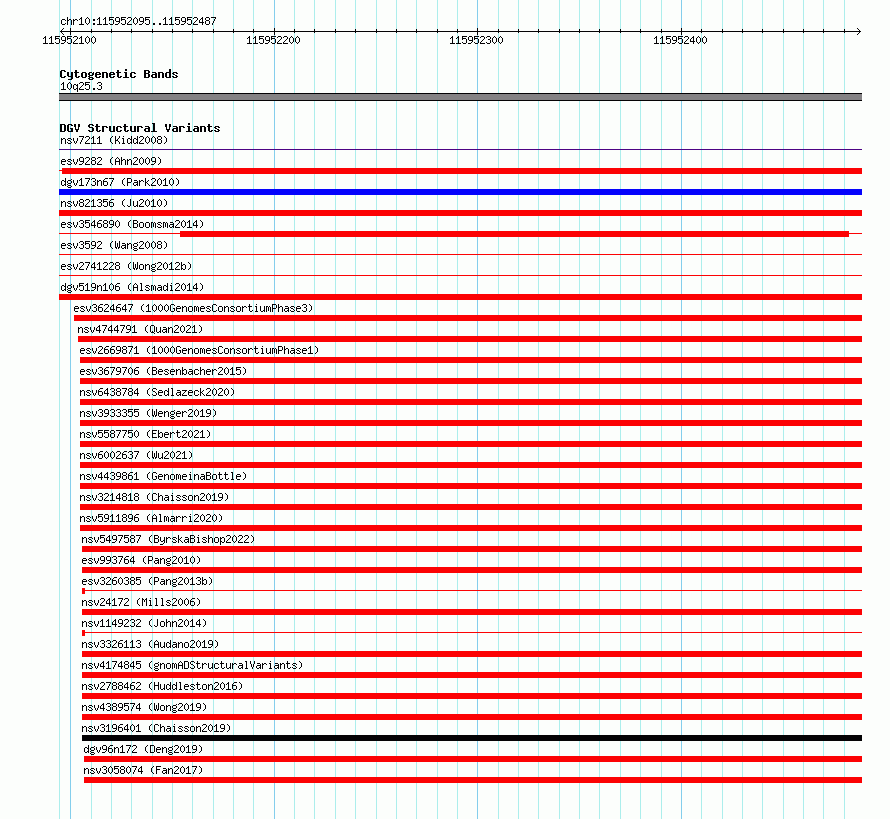This screenshot has height=819, width=890.
Task: Open esv3624647 (1000GenomesConsortiumPhase3) label
Action: (x=193, y=308)
